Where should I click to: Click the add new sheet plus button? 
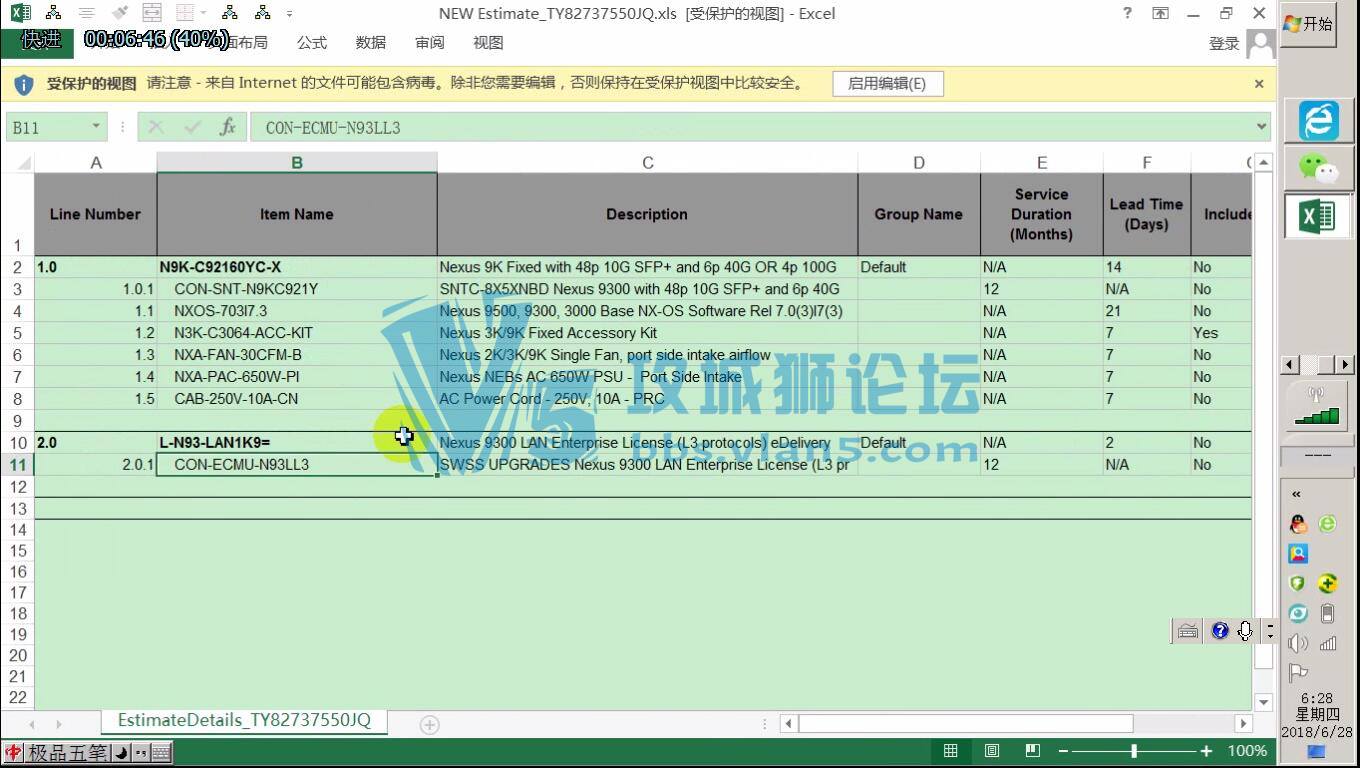tap(429, 724)
